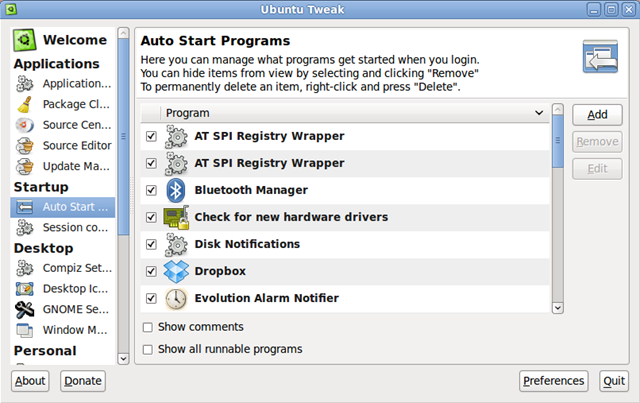Open Source Editor in sidebar

pyautogui.click(x=62, y=145)
